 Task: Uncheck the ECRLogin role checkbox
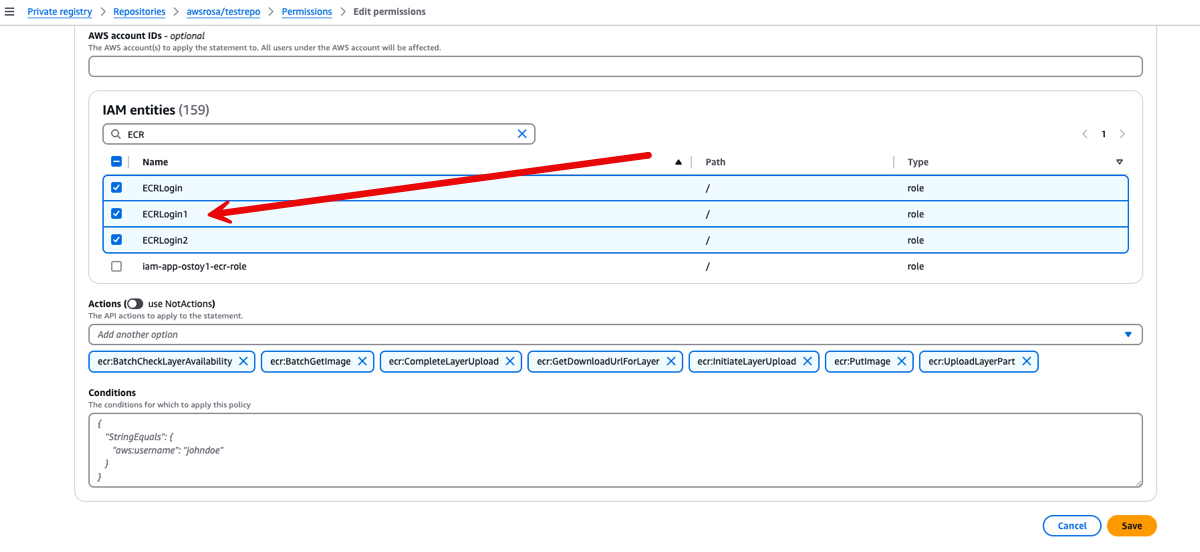116,188
